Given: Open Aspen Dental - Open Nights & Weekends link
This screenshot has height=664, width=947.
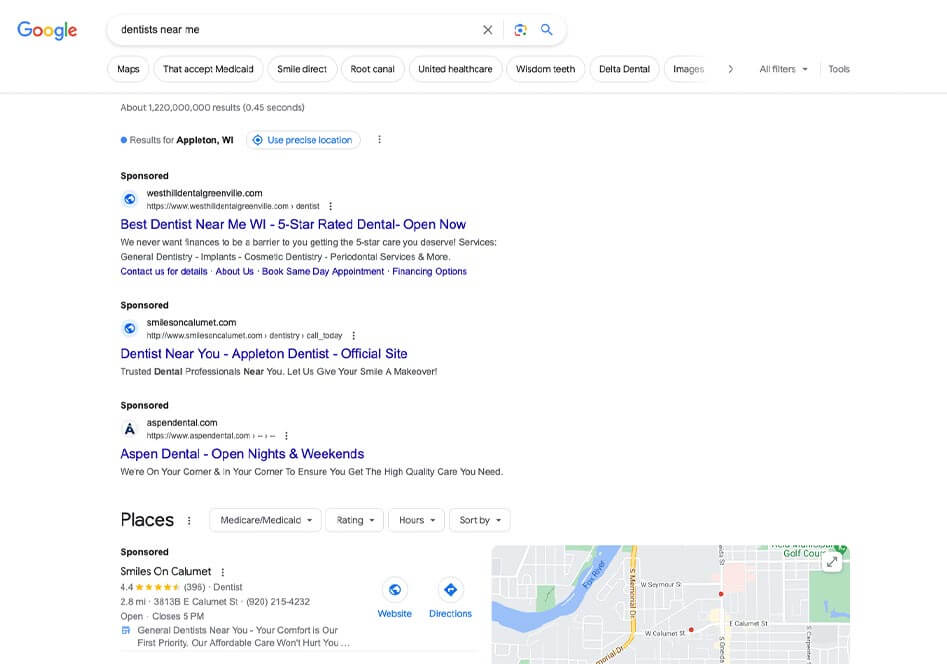Looking at the screenshot, I should pyautogui.click(x=242, y=454).
